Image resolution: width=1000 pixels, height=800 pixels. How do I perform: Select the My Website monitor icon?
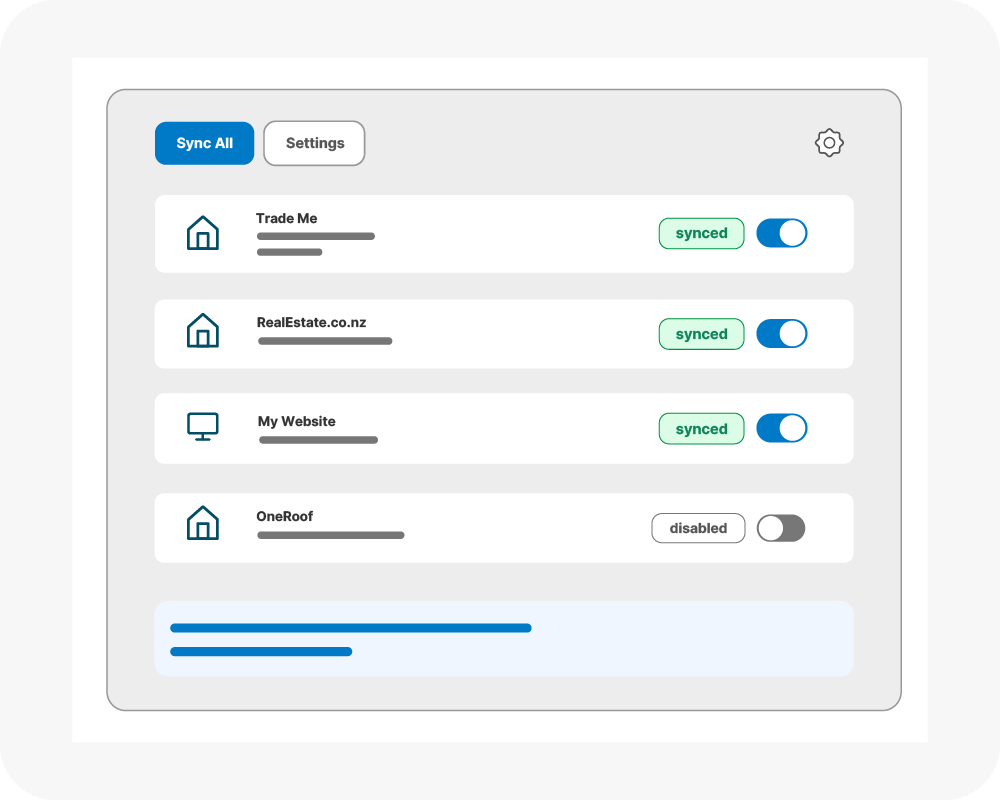203,427
